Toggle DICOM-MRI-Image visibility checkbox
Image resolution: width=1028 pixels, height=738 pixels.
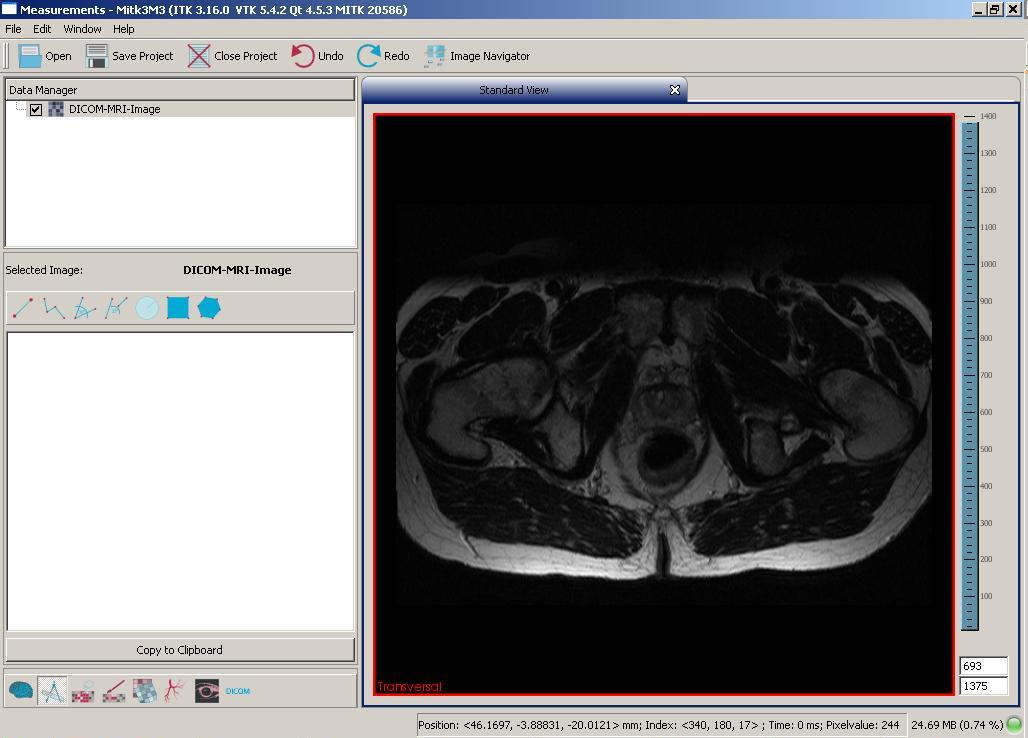[x=36, y=110]
